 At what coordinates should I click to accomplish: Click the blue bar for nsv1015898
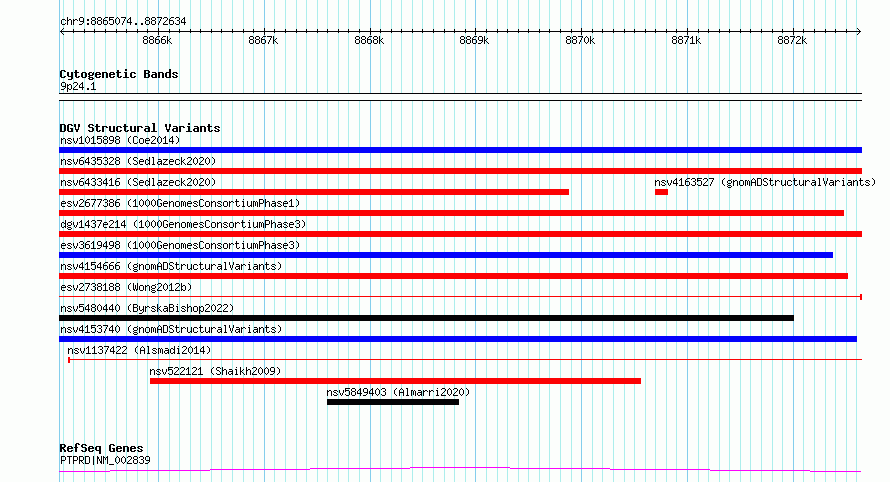coord(460,150)
